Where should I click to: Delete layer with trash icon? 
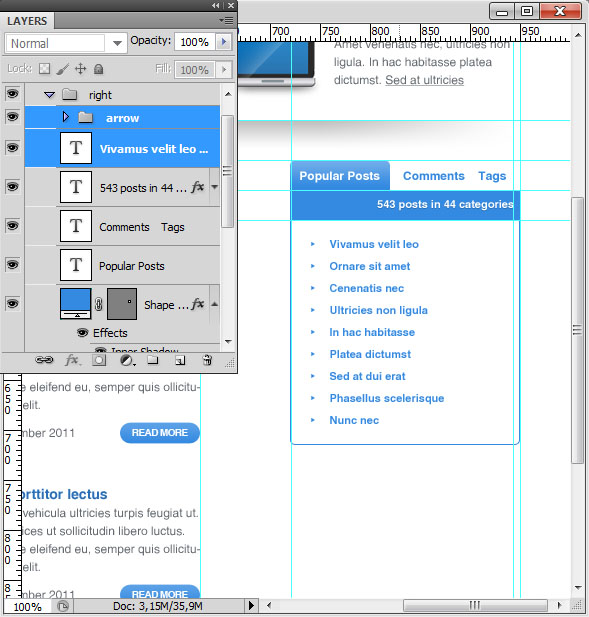[207, 360]
